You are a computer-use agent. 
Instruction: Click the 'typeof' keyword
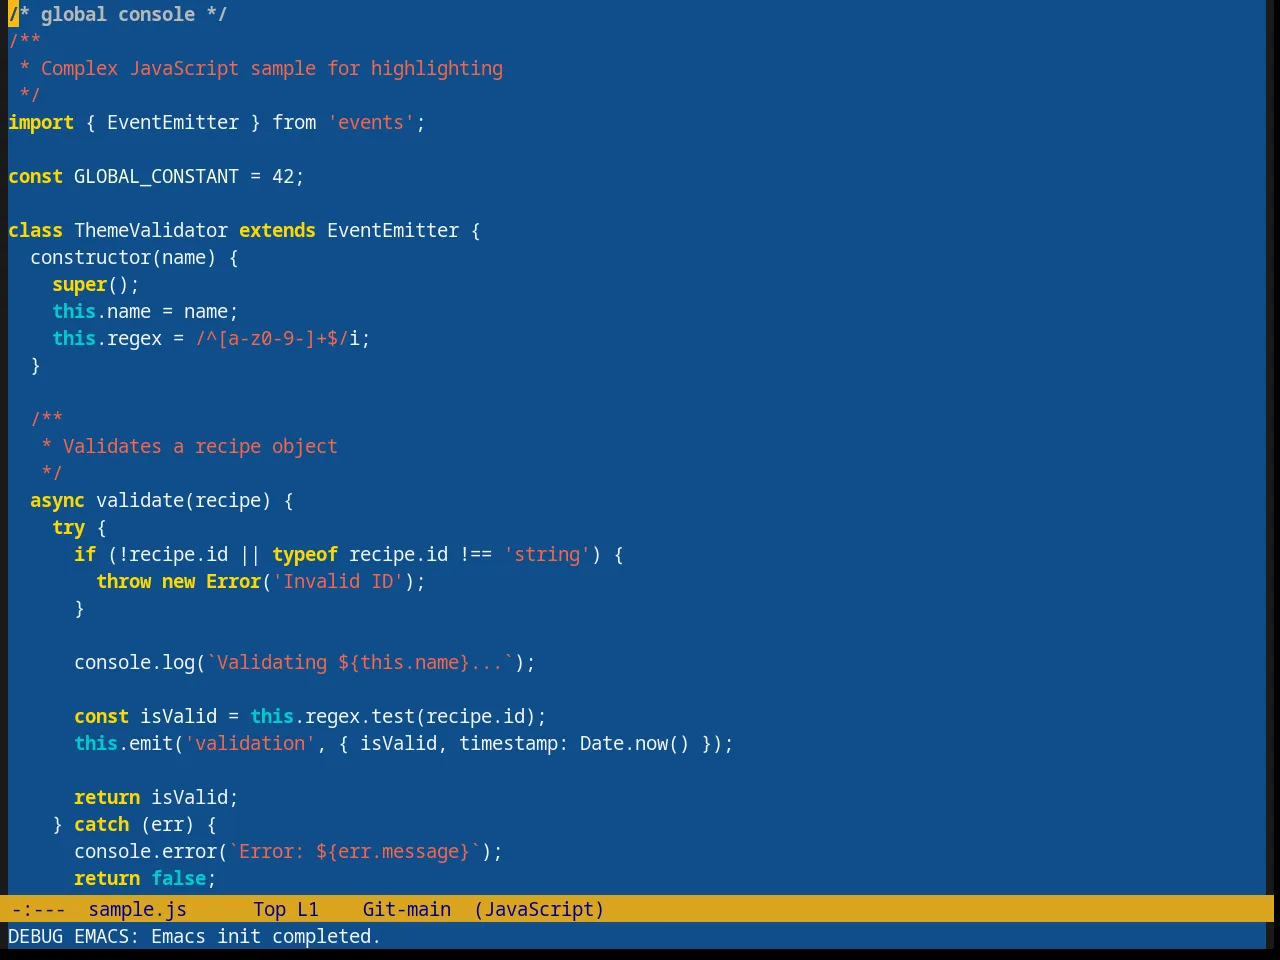pyautogui.click(x=305, y=554)
